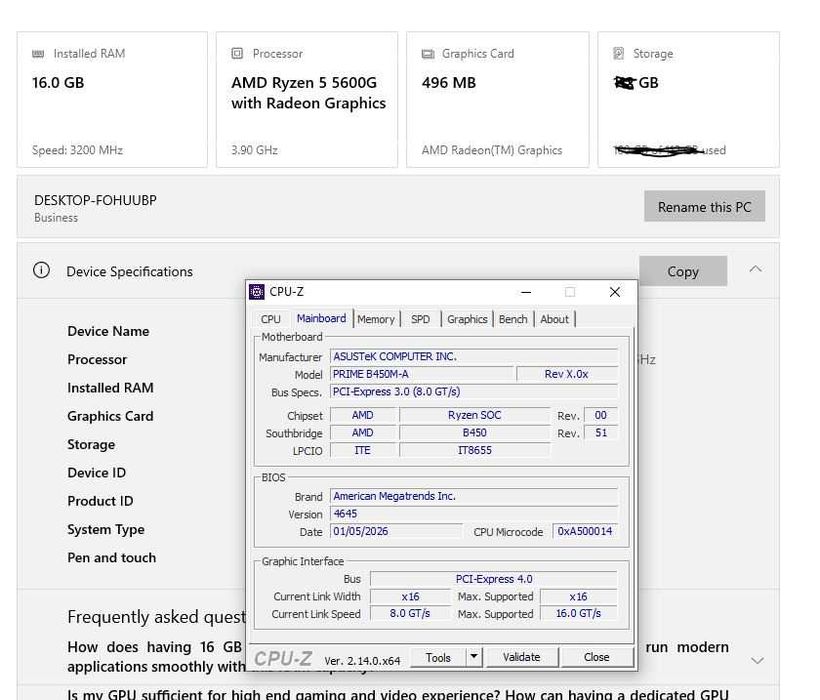Image resolution: width=820 pixels, height=700 pixels.
Task: Click the Processor chip icon
Action: point(237,53)
